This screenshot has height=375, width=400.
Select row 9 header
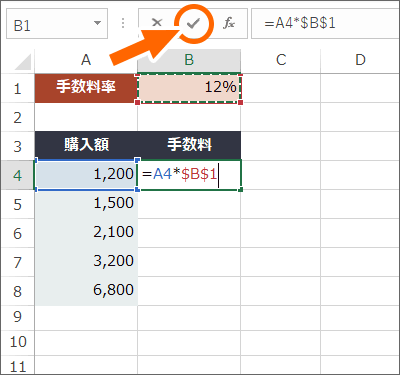point(17,317)
